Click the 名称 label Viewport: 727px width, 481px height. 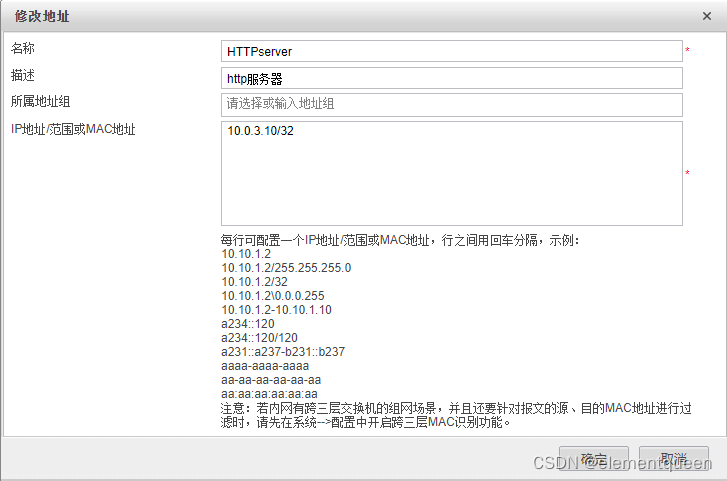[23, 48]
